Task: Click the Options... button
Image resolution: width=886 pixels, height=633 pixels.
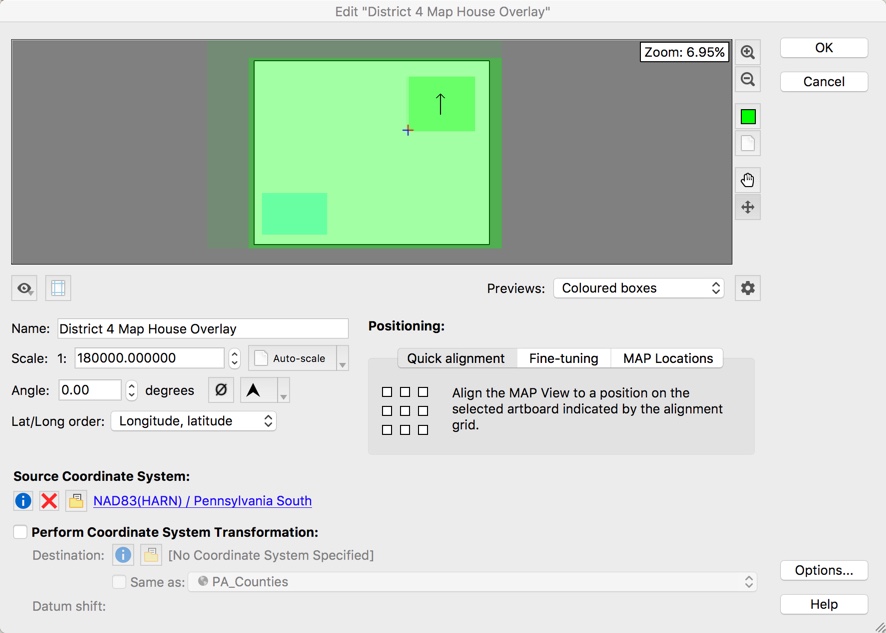Action: click(824, 571)
